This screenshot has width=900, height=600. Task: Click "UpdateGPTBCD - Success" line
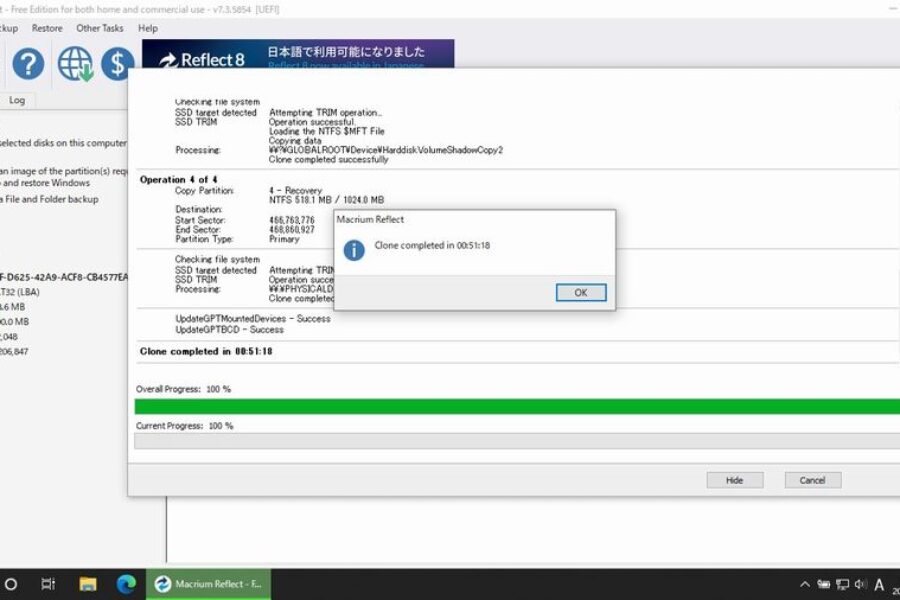pyautogui.click(x=229, y=330)
